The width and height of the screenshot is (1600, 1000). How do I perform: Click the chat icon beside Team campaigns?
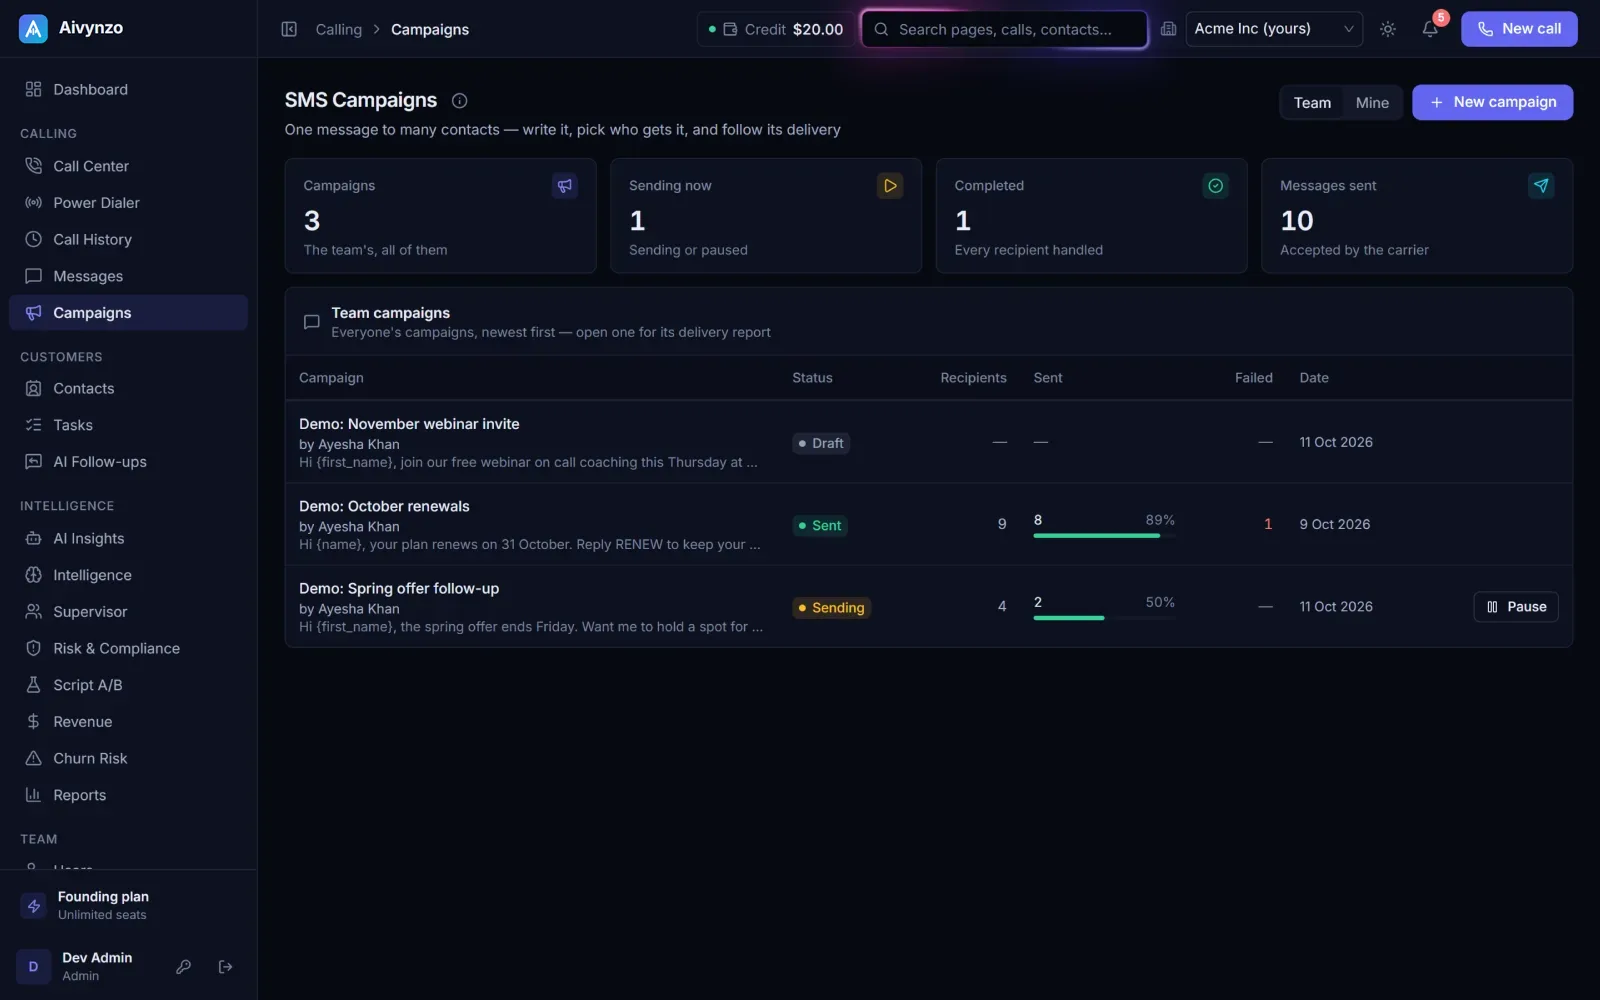coord(311,322)
